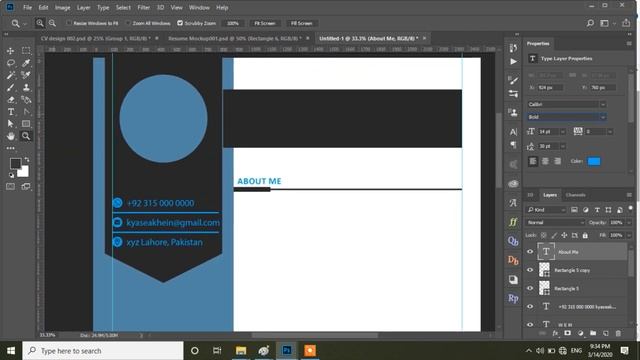Open the Filter menu
Screen dimensions: 640x360
(143, 7)
